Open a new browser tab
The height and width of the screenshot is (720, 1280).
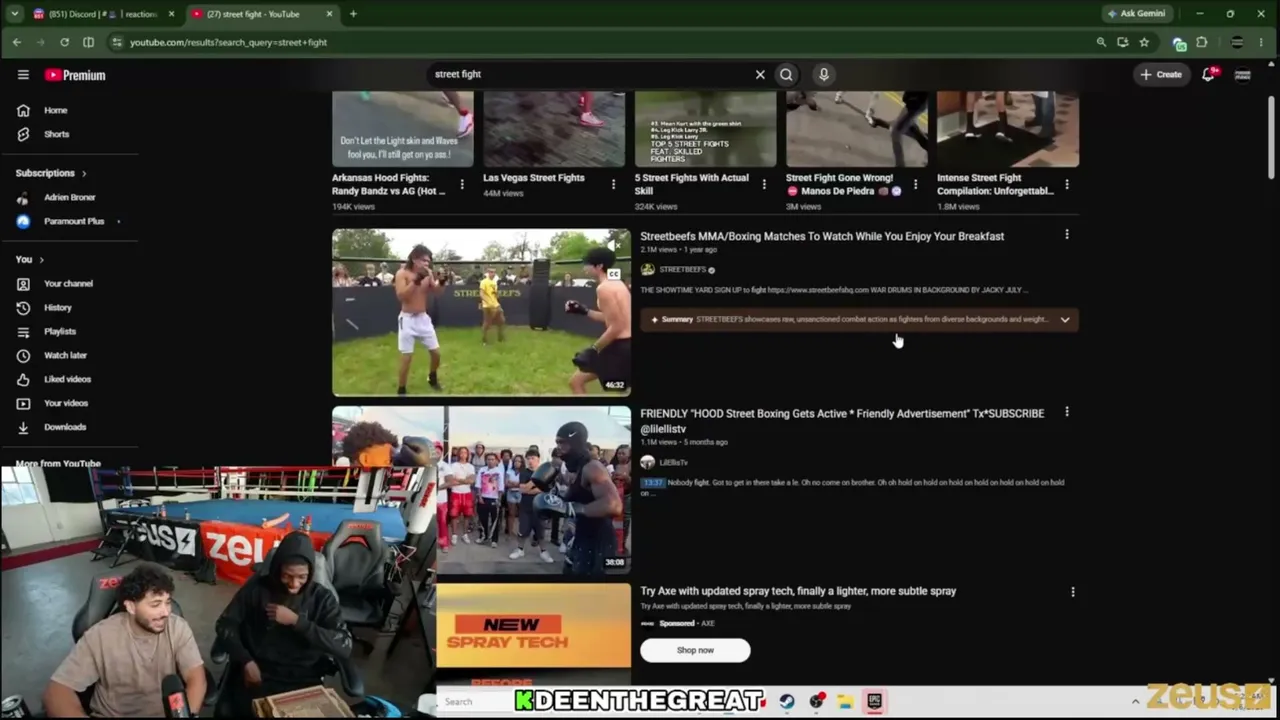point(353,14)
